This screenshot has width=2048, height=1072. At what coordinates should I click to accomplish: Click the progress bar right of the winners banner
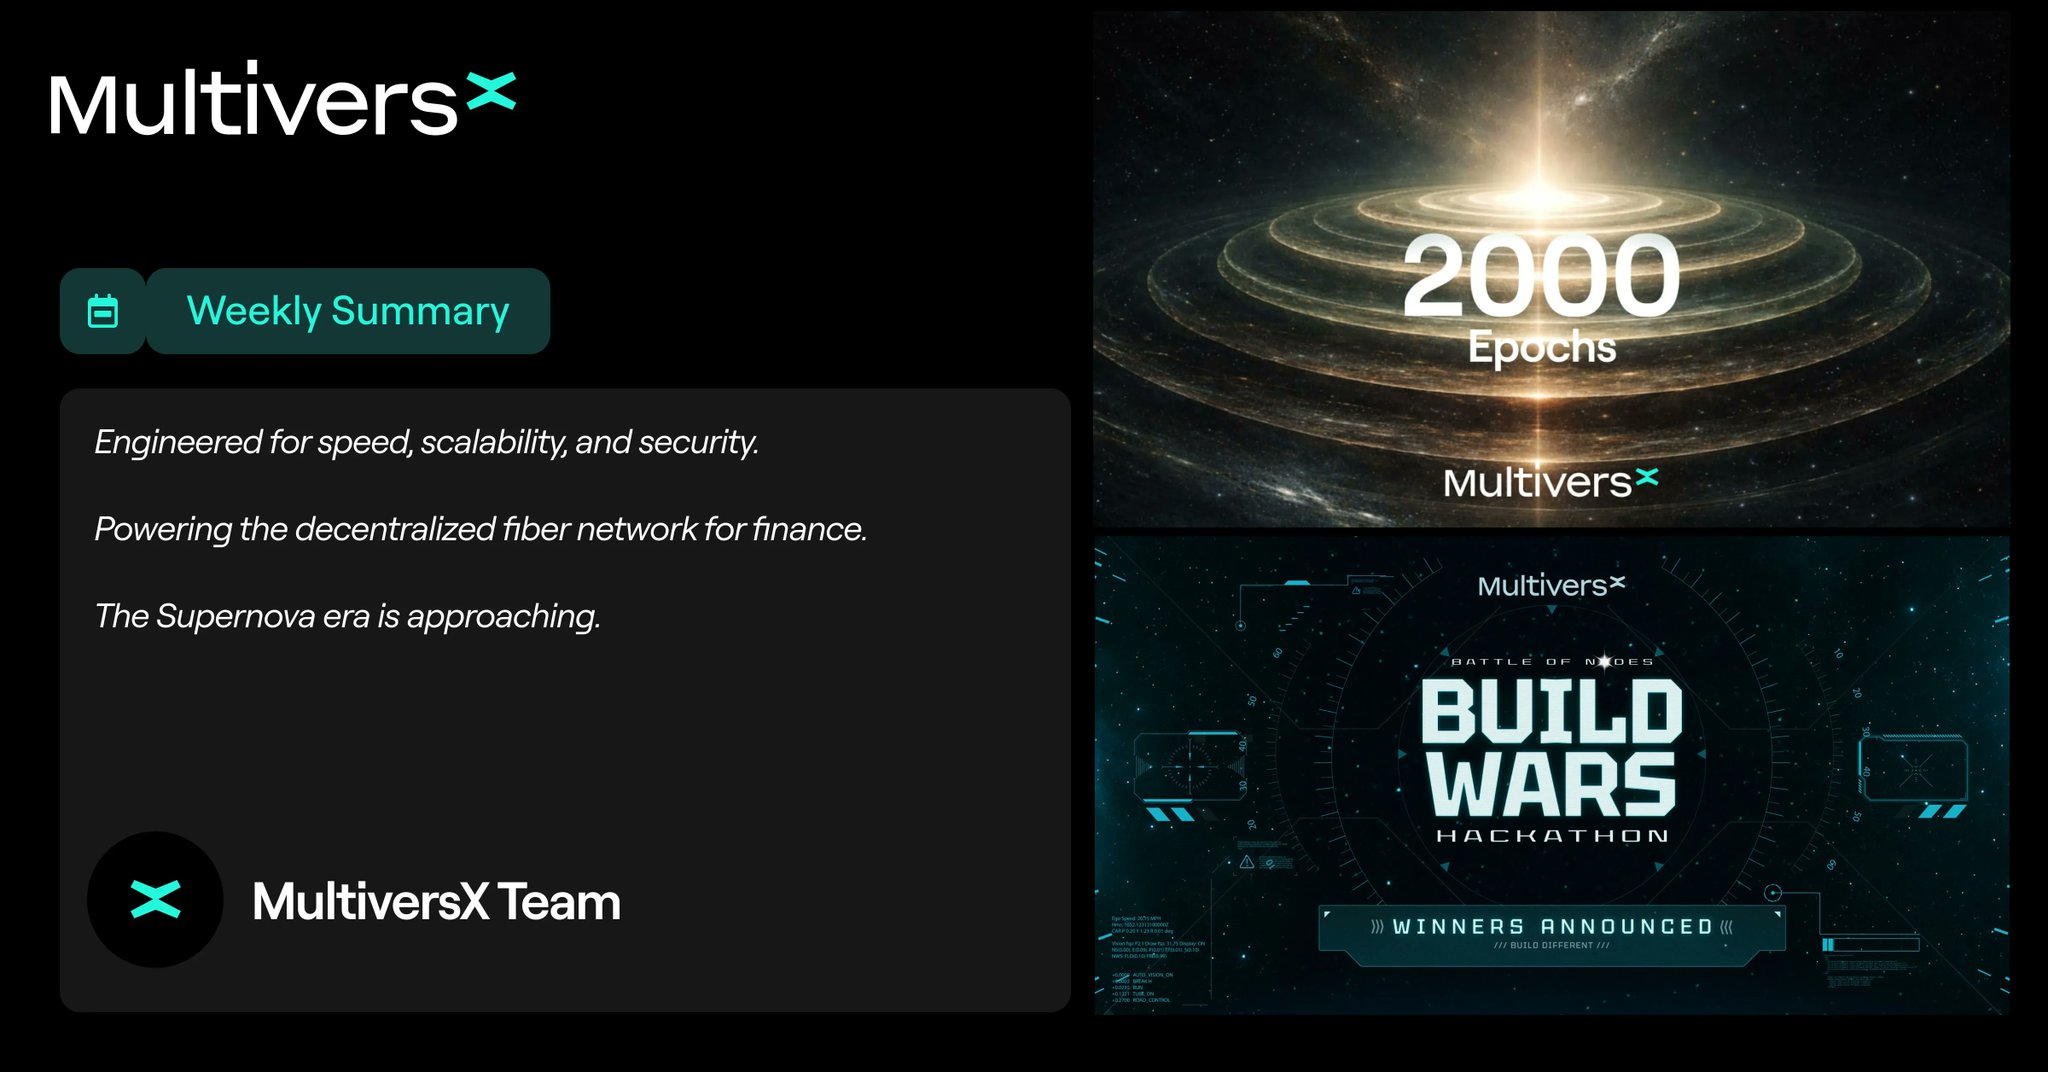pyautogui.click(x=1870, y=944)
